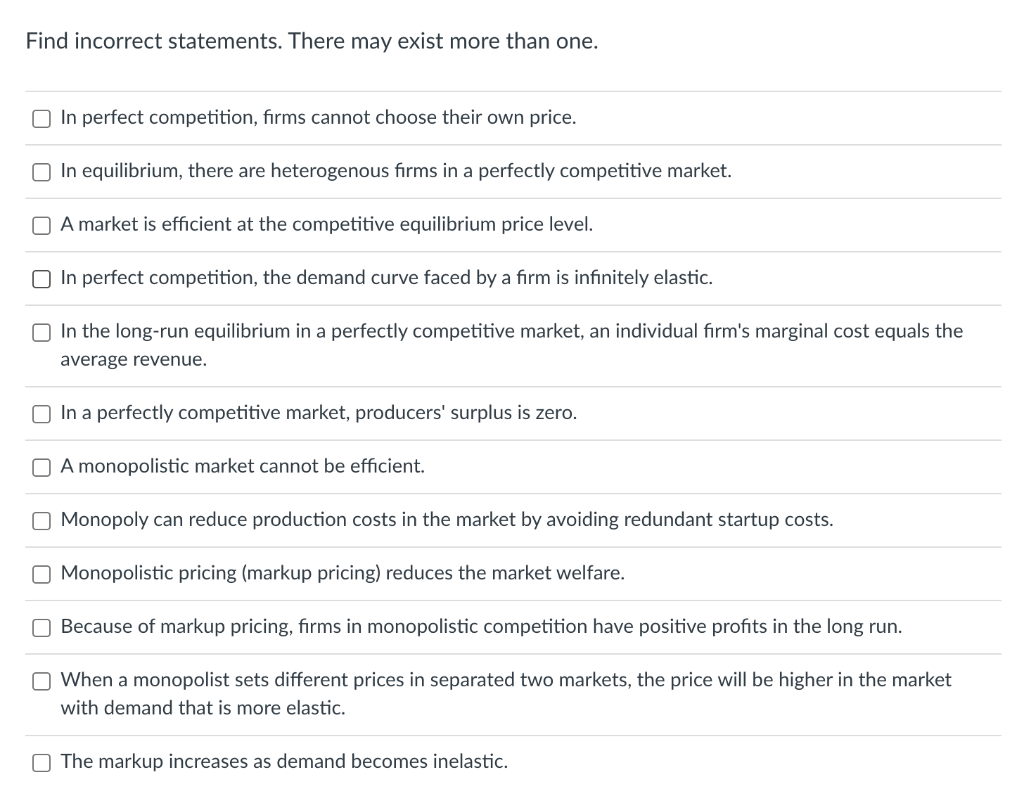Tick the checkbox for 'markup increases as demand becomes inelastic'

tap(41, 763)
